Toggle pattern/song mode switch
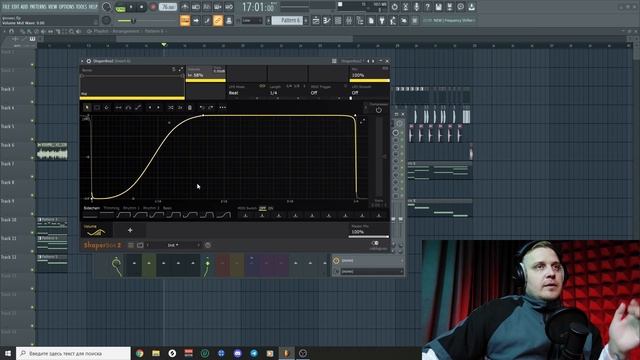This screenshot has height=360, width=640. pos(120,7)
